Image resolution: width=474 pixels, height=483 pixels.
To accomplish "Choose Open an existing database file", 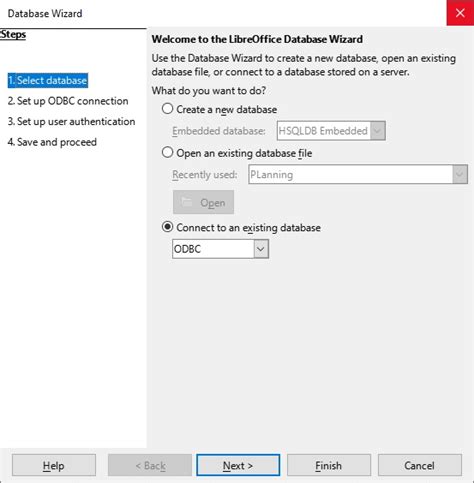I will coord(167,152).
